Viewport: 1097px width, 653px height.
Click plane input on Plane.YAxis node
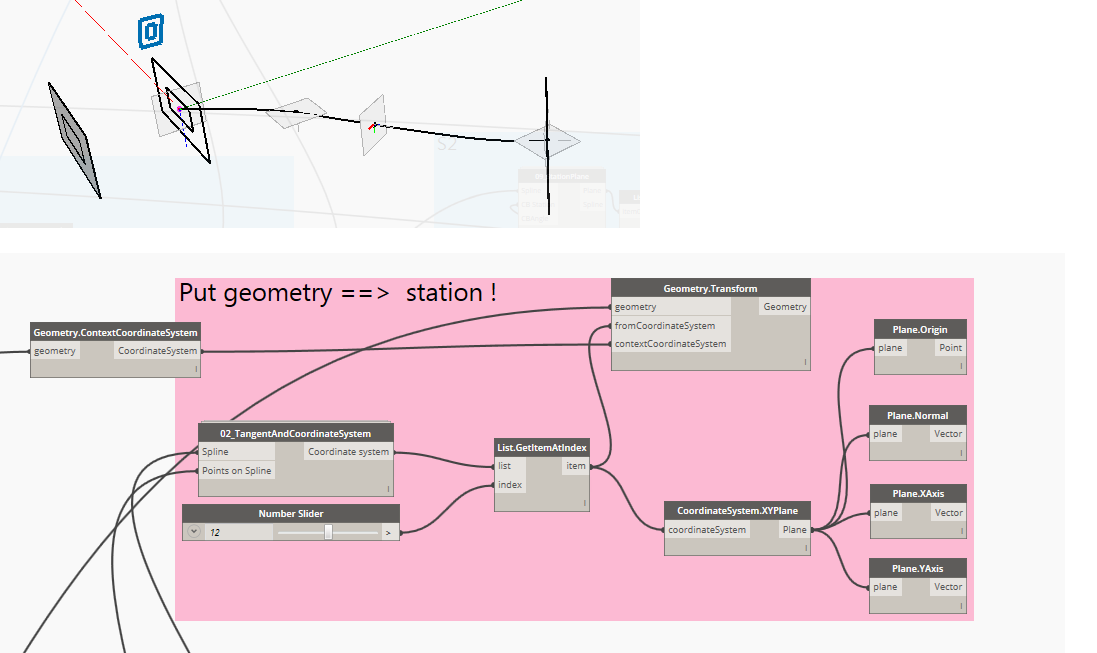885,587
